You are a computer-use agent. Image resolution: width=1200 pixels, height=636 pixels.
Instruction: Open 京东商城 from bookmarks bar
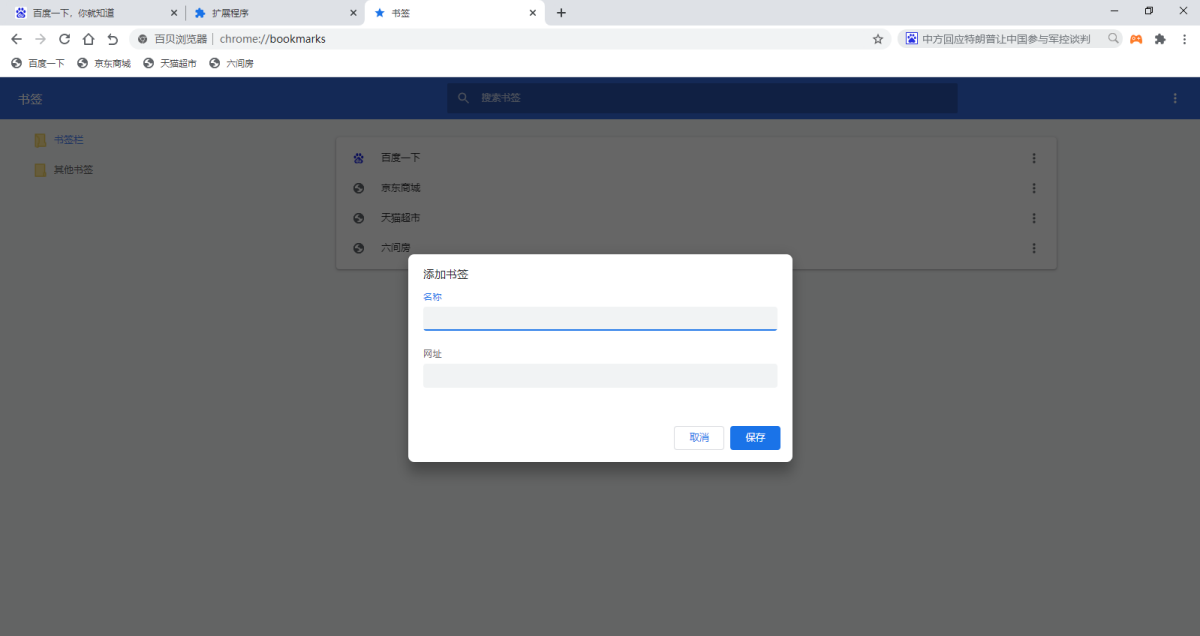coord(104,63)
